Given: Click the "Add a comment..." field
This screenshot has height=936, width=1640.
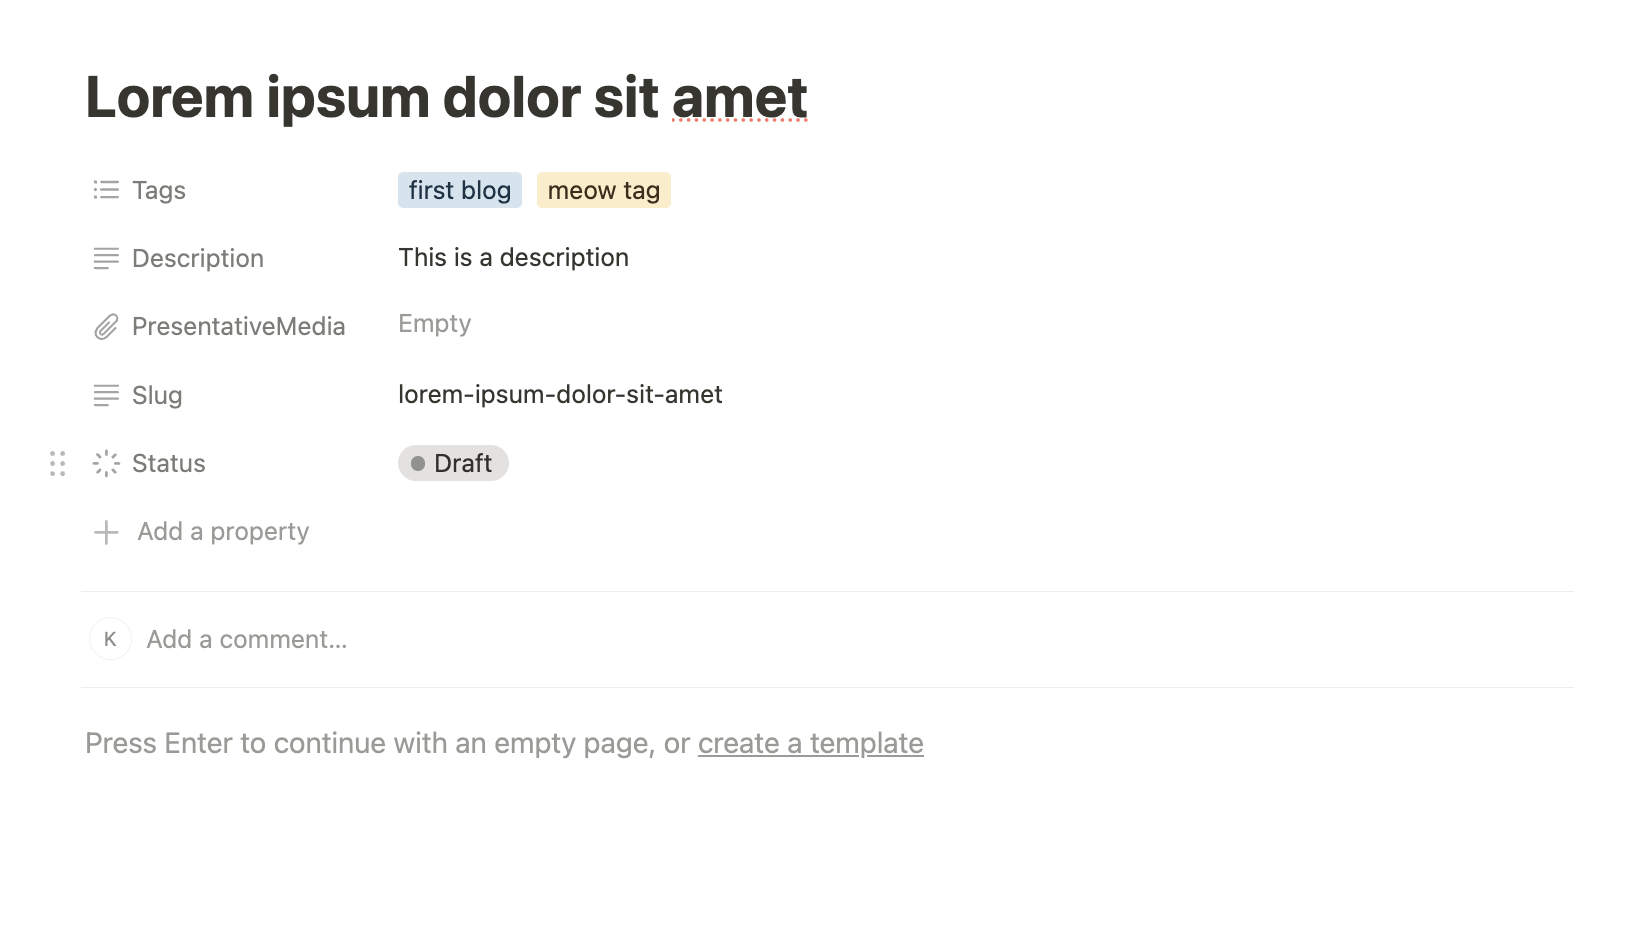Looking at the screenshot, I should (247, 639).
